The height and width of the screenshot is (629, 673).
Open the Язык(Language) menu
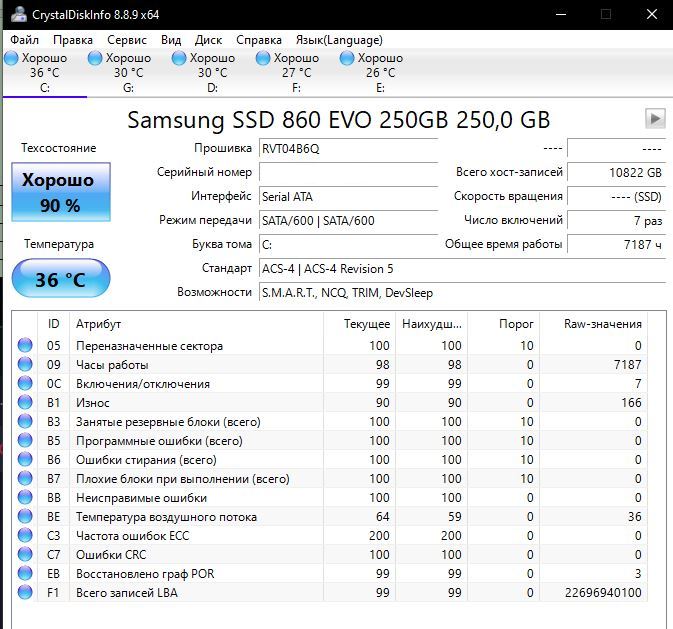pos(339,40)
